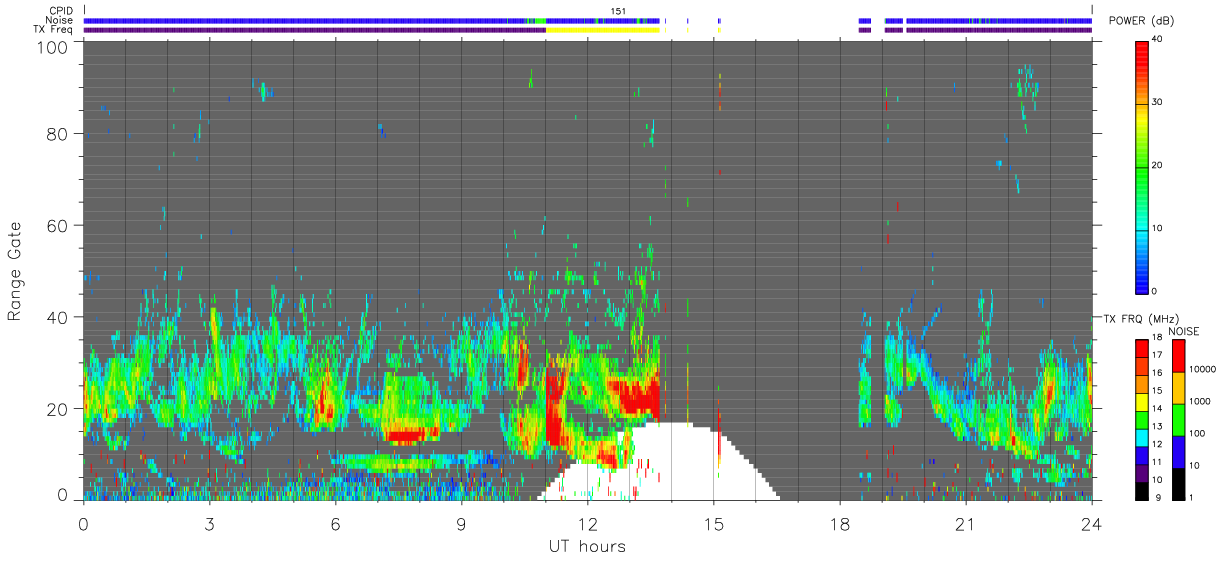Click the blue 10–100 segment of NOISE legend
The width and height of the screenshot is (1228, 567).
tap(1178, 451)
